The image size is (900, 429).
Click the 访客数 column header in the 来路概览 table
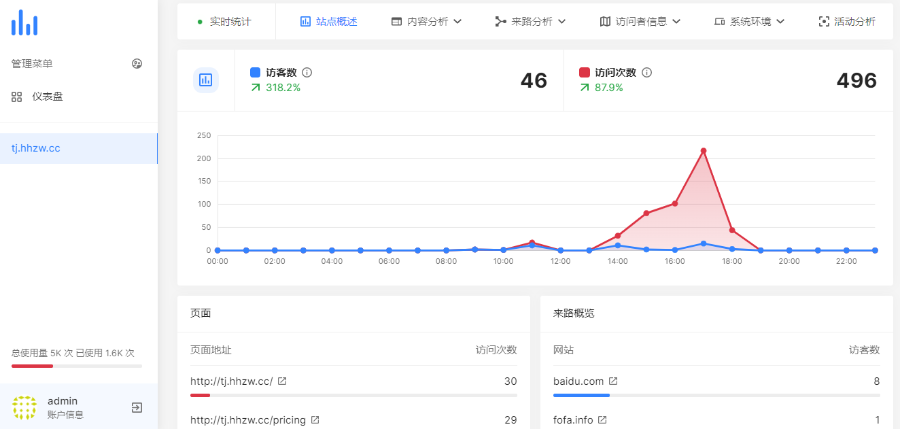(864, 350)
